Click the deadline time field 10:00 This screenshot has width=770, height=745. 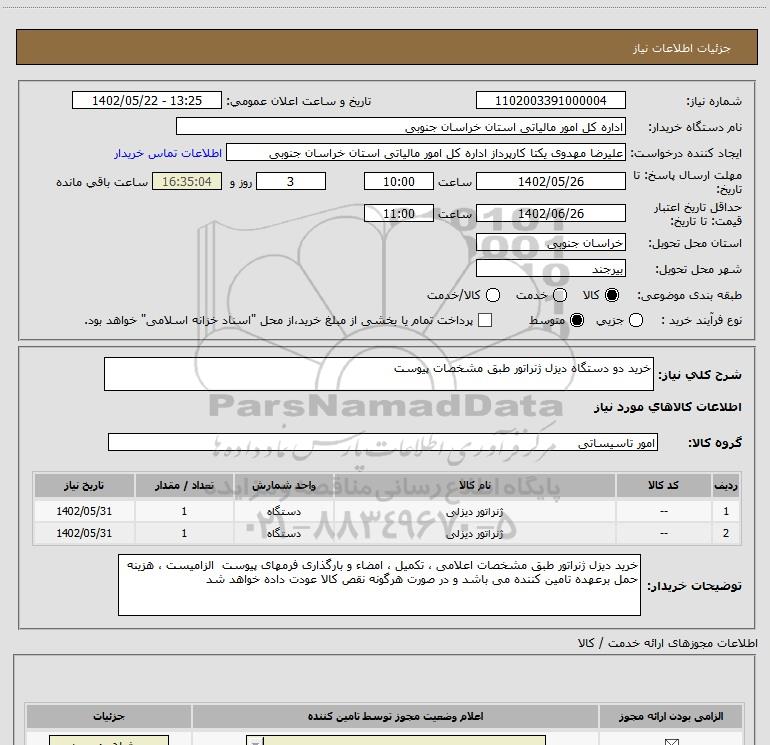399,181
